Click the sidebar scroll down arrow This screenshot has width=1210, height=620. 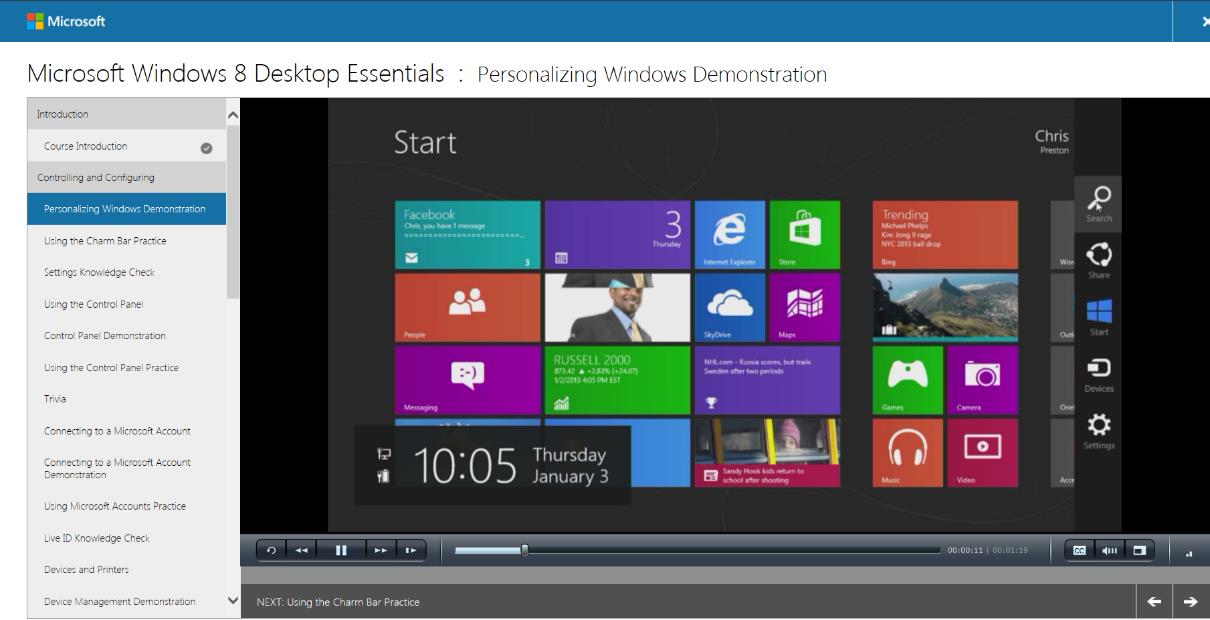[x=234, y=601]
